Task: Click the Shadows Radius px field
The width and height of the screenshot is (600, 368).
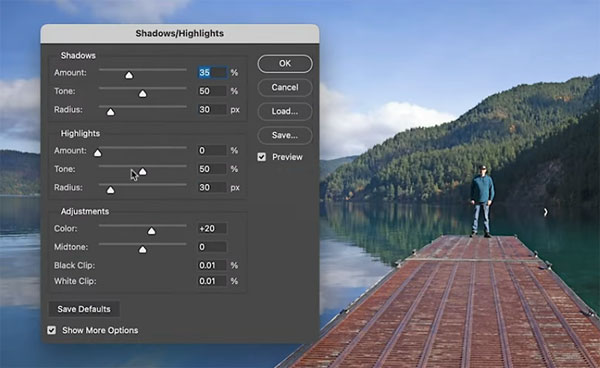Action: tap(212, 109)
